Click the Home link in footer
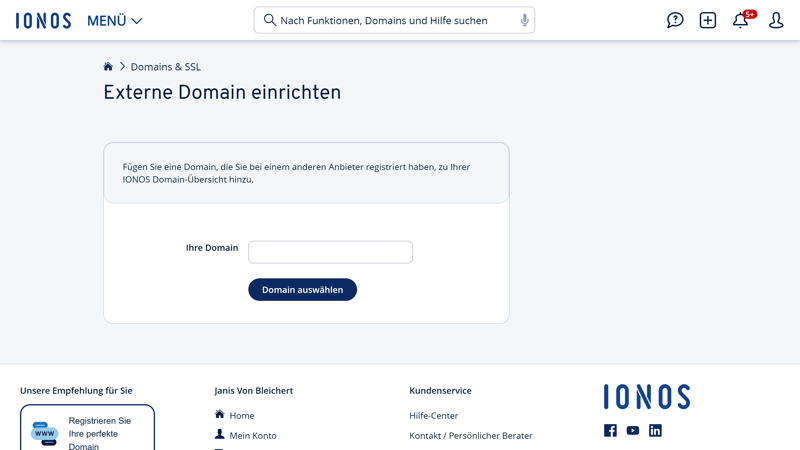This screenshot has height=450, width=800. click(241, 416)
